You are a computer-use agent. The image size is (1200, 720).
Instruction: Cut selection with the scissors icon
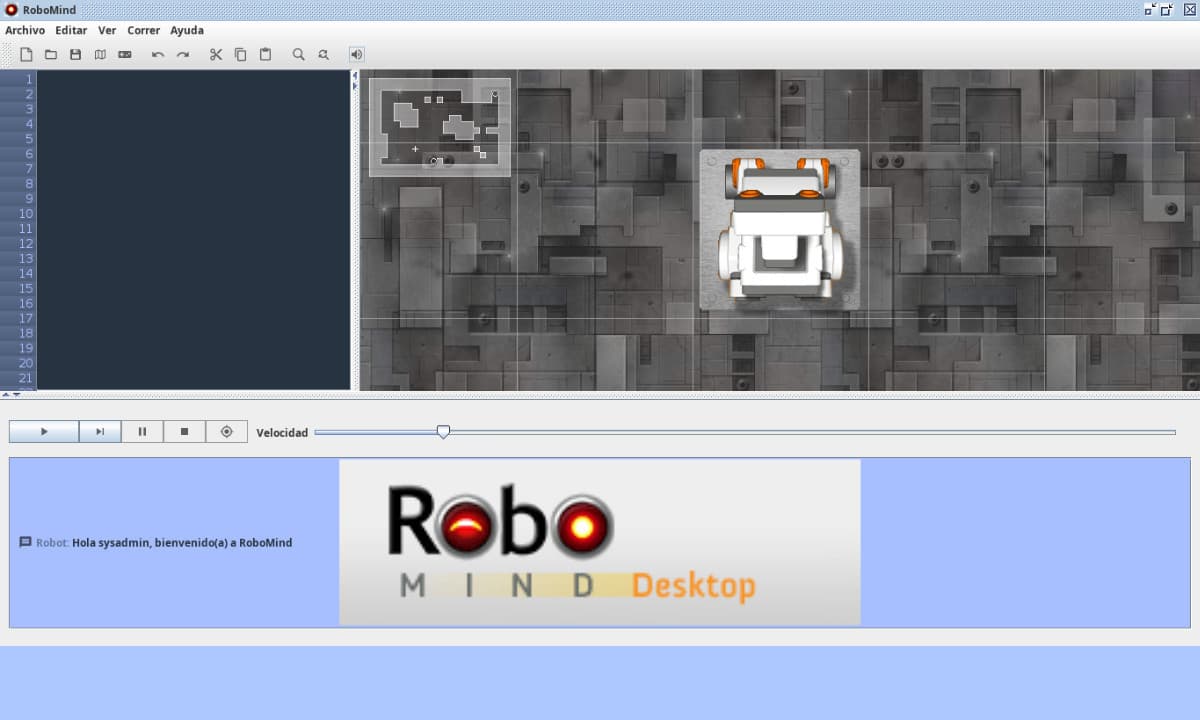(215, 54)
